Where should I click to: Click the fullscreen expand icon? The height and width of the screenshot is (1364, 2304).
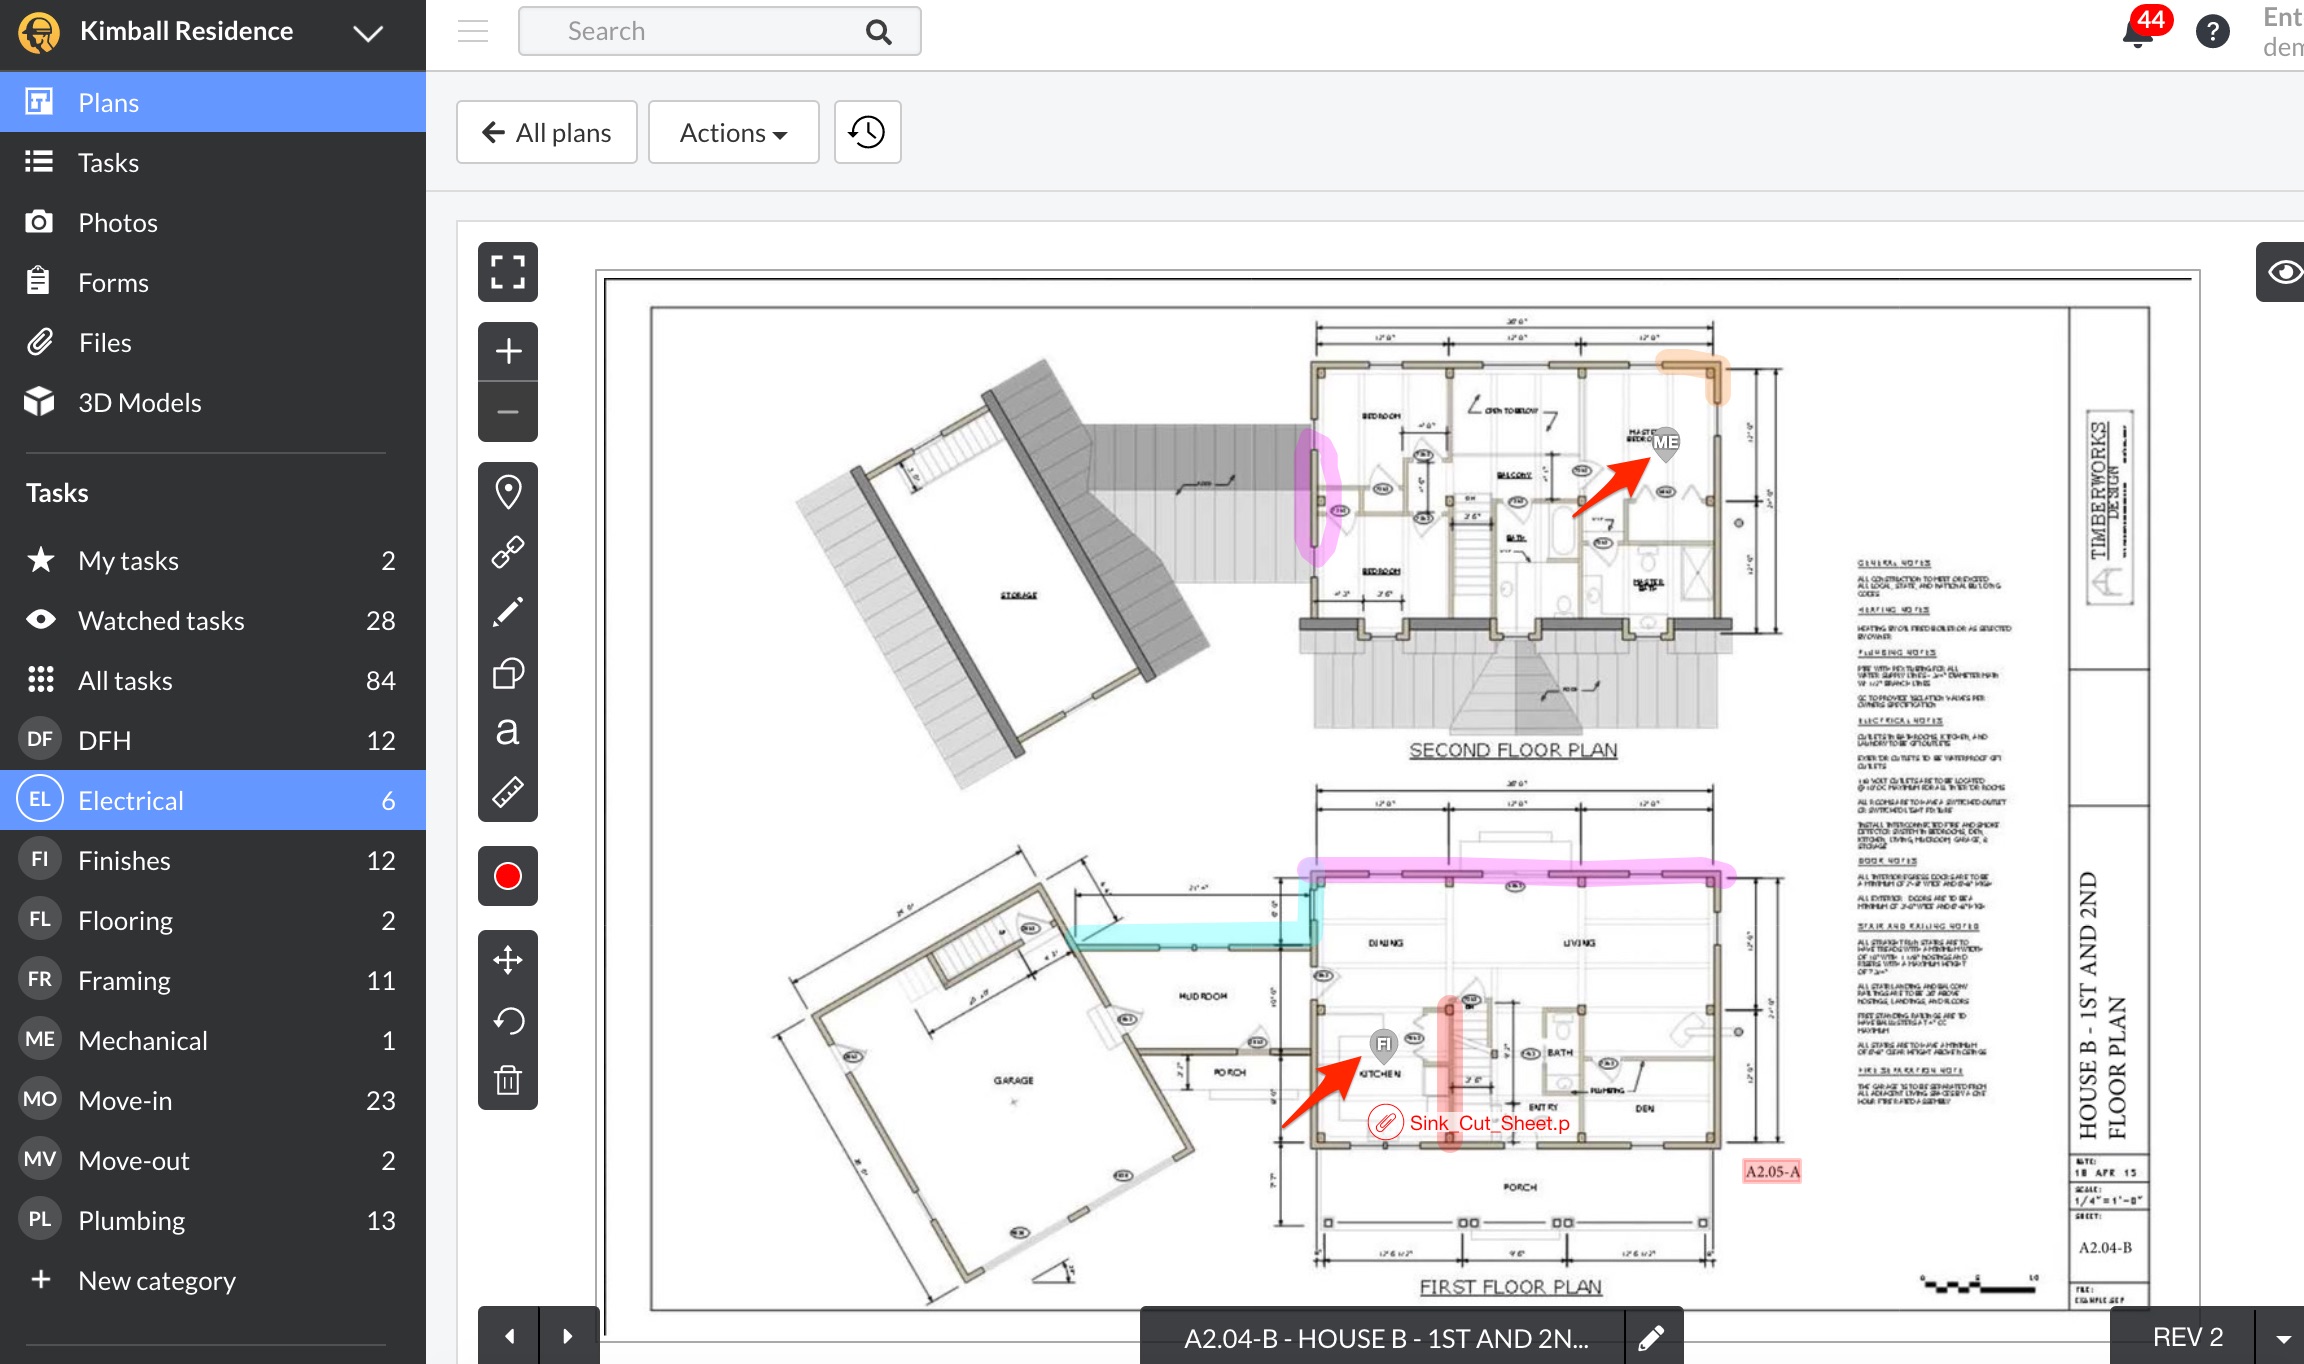click(x=508, y=272)
